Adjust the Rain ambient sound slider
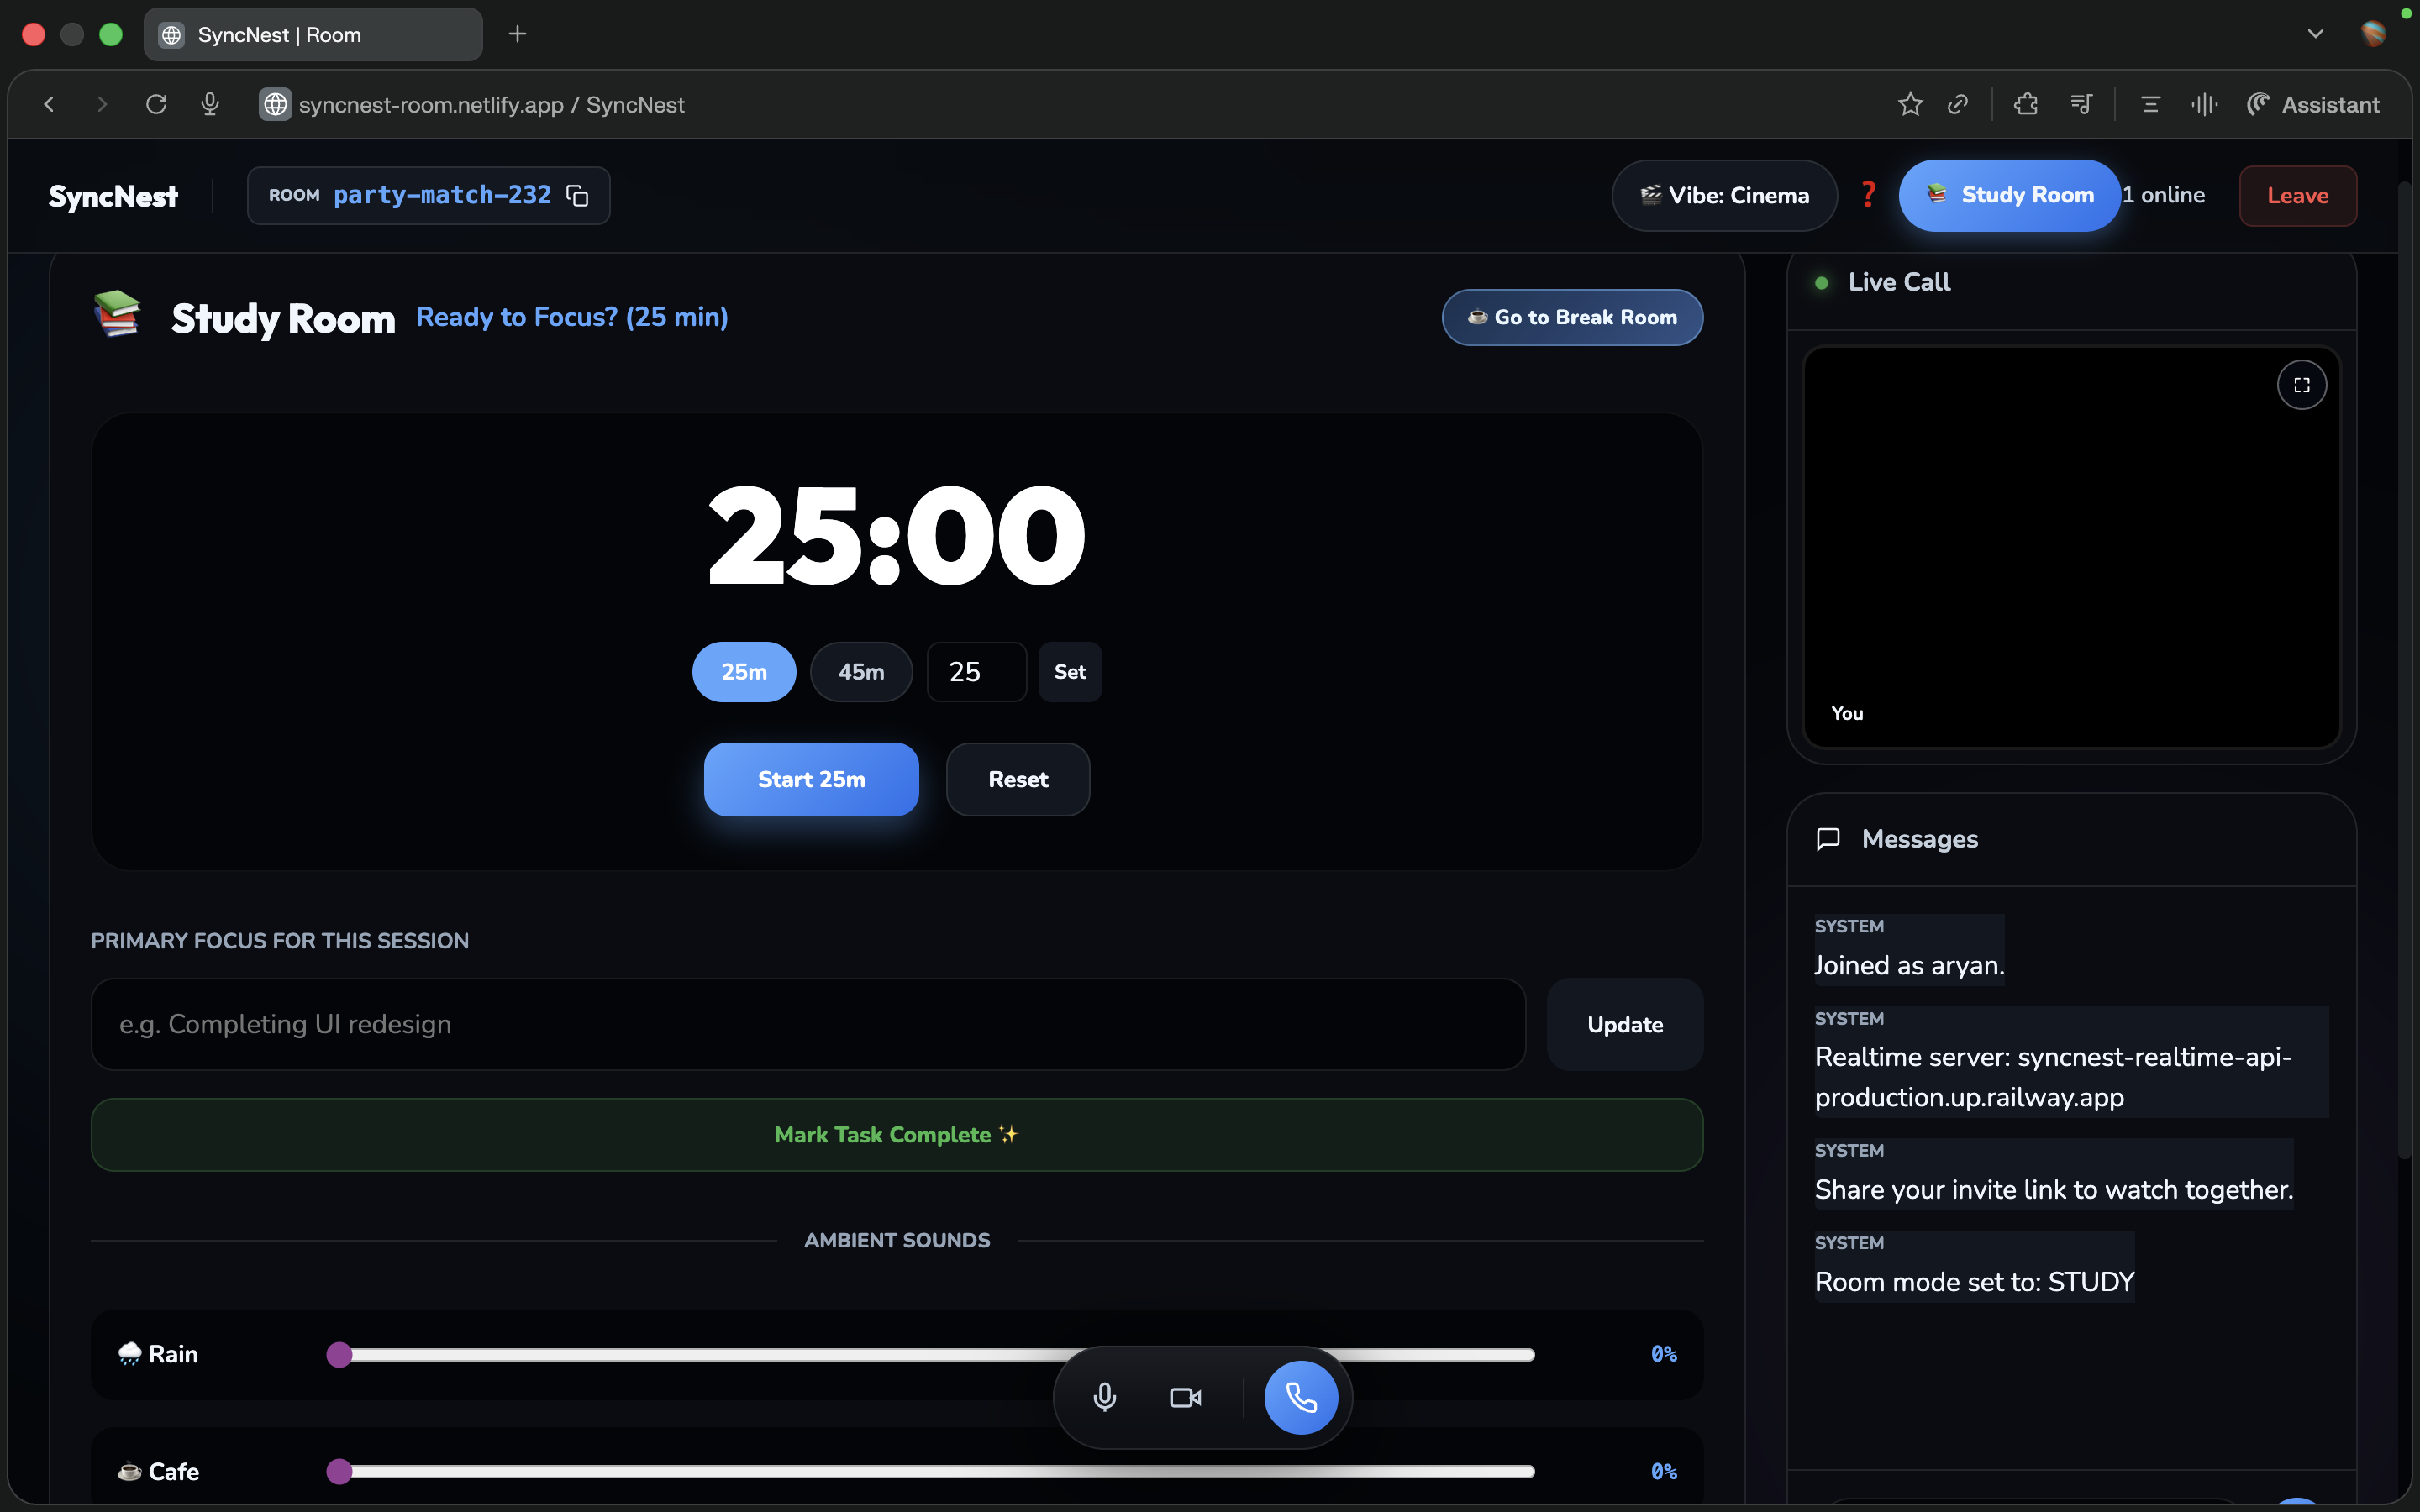This screenshot has width=2420, height=1512. point(340,1354)
